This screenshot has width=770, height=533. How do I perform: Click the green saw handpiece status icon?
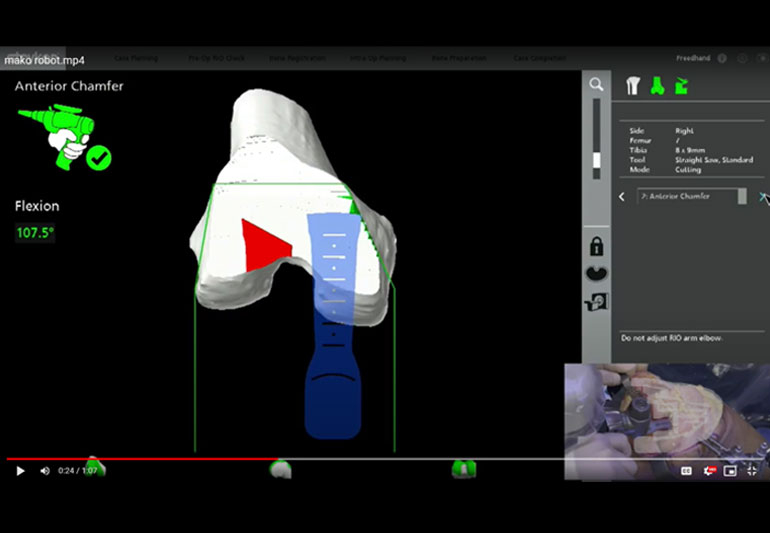click(56, 137)
